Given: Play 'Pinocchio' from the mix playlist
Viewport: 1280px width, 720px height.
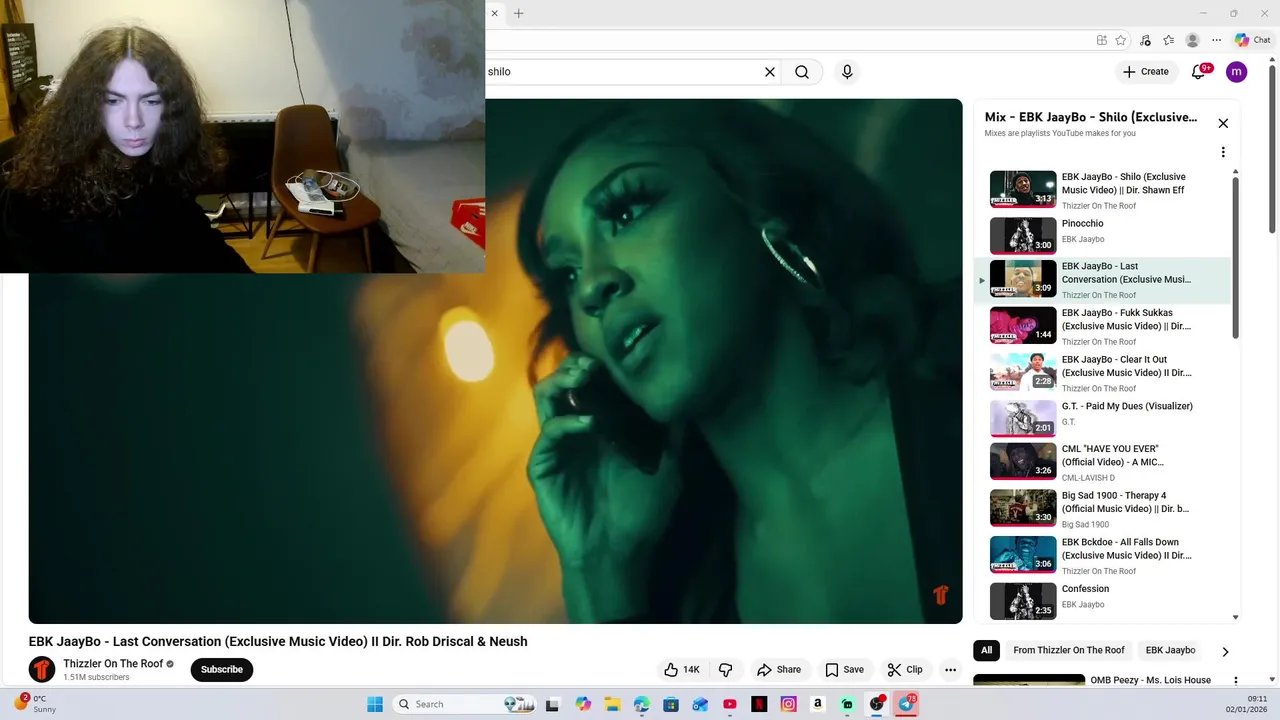Looking at the screenshot, I should coord(1103,235).
